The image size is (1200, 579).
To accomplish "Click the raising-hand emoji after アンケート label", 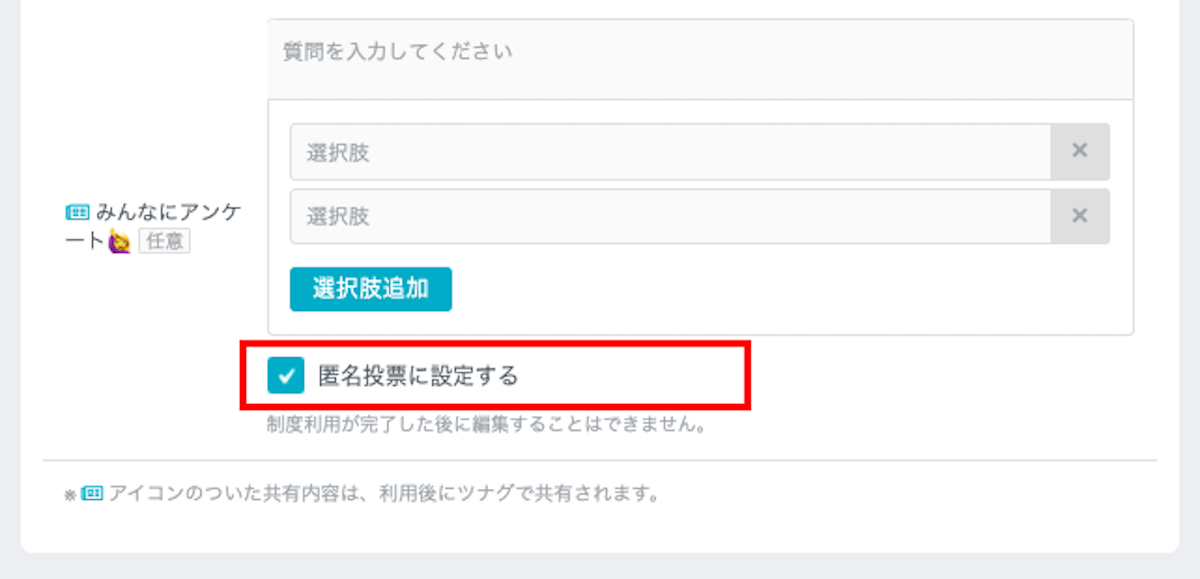I will (121, 241).
